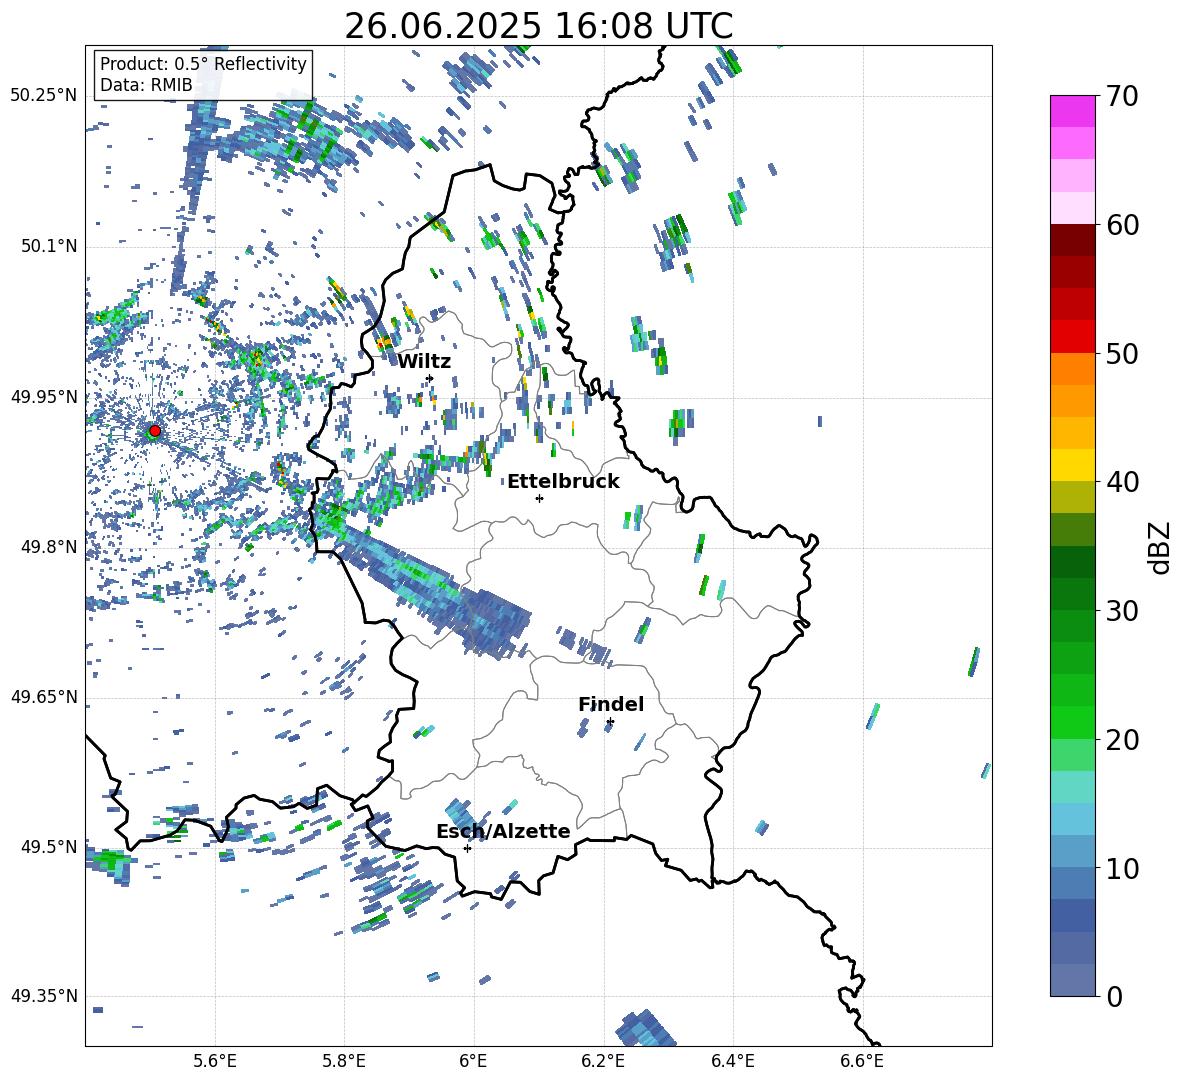Click the Ettelbruck city label

(x=563, y=482)
